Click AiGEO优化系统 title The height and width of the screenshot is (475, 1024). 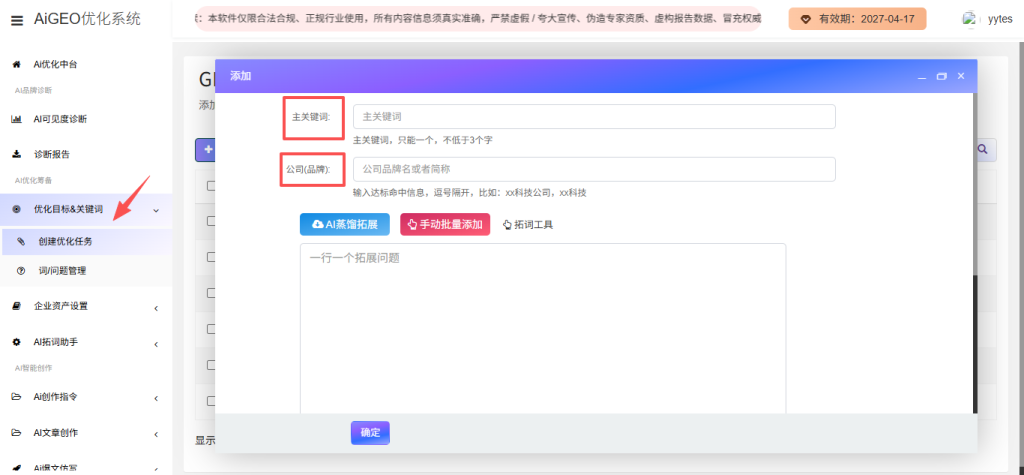87,19
